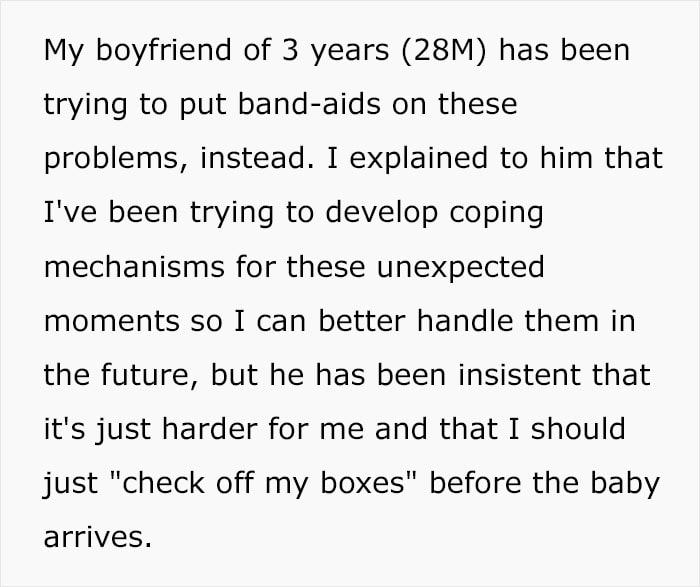Screen dimensions: 700x587
Task: Click the text "(28M)"
Action: coord(443,50)
